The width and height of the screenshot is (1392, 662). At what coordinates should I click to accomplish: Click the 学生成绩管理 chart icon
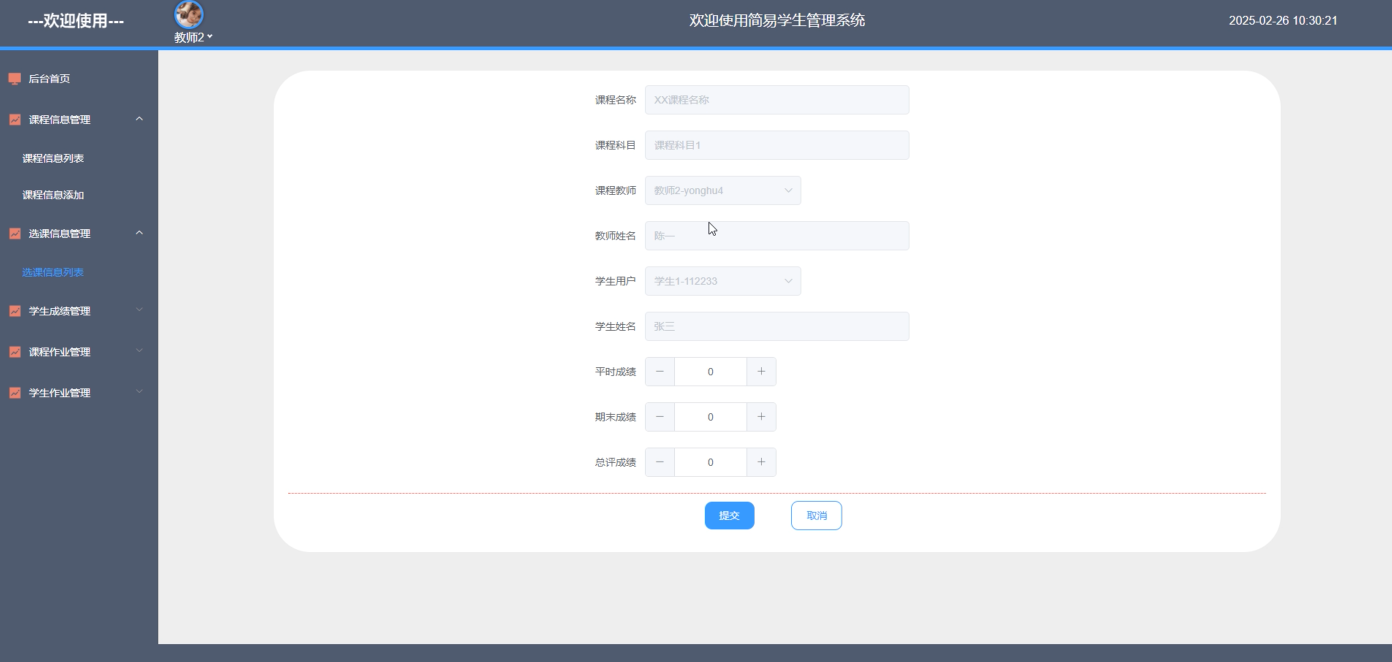(15, 311)
